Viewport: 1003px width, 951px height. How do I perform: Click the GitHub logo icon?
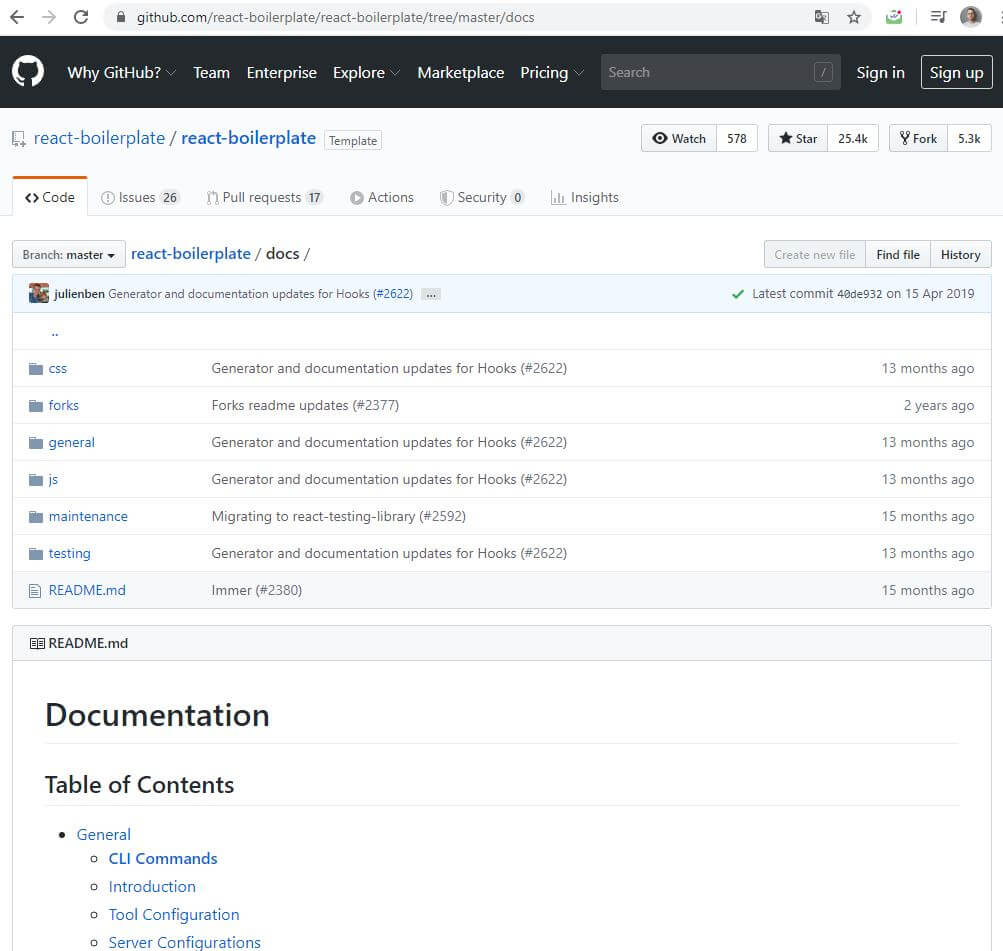pyautogui.click(x=27, y=71)
